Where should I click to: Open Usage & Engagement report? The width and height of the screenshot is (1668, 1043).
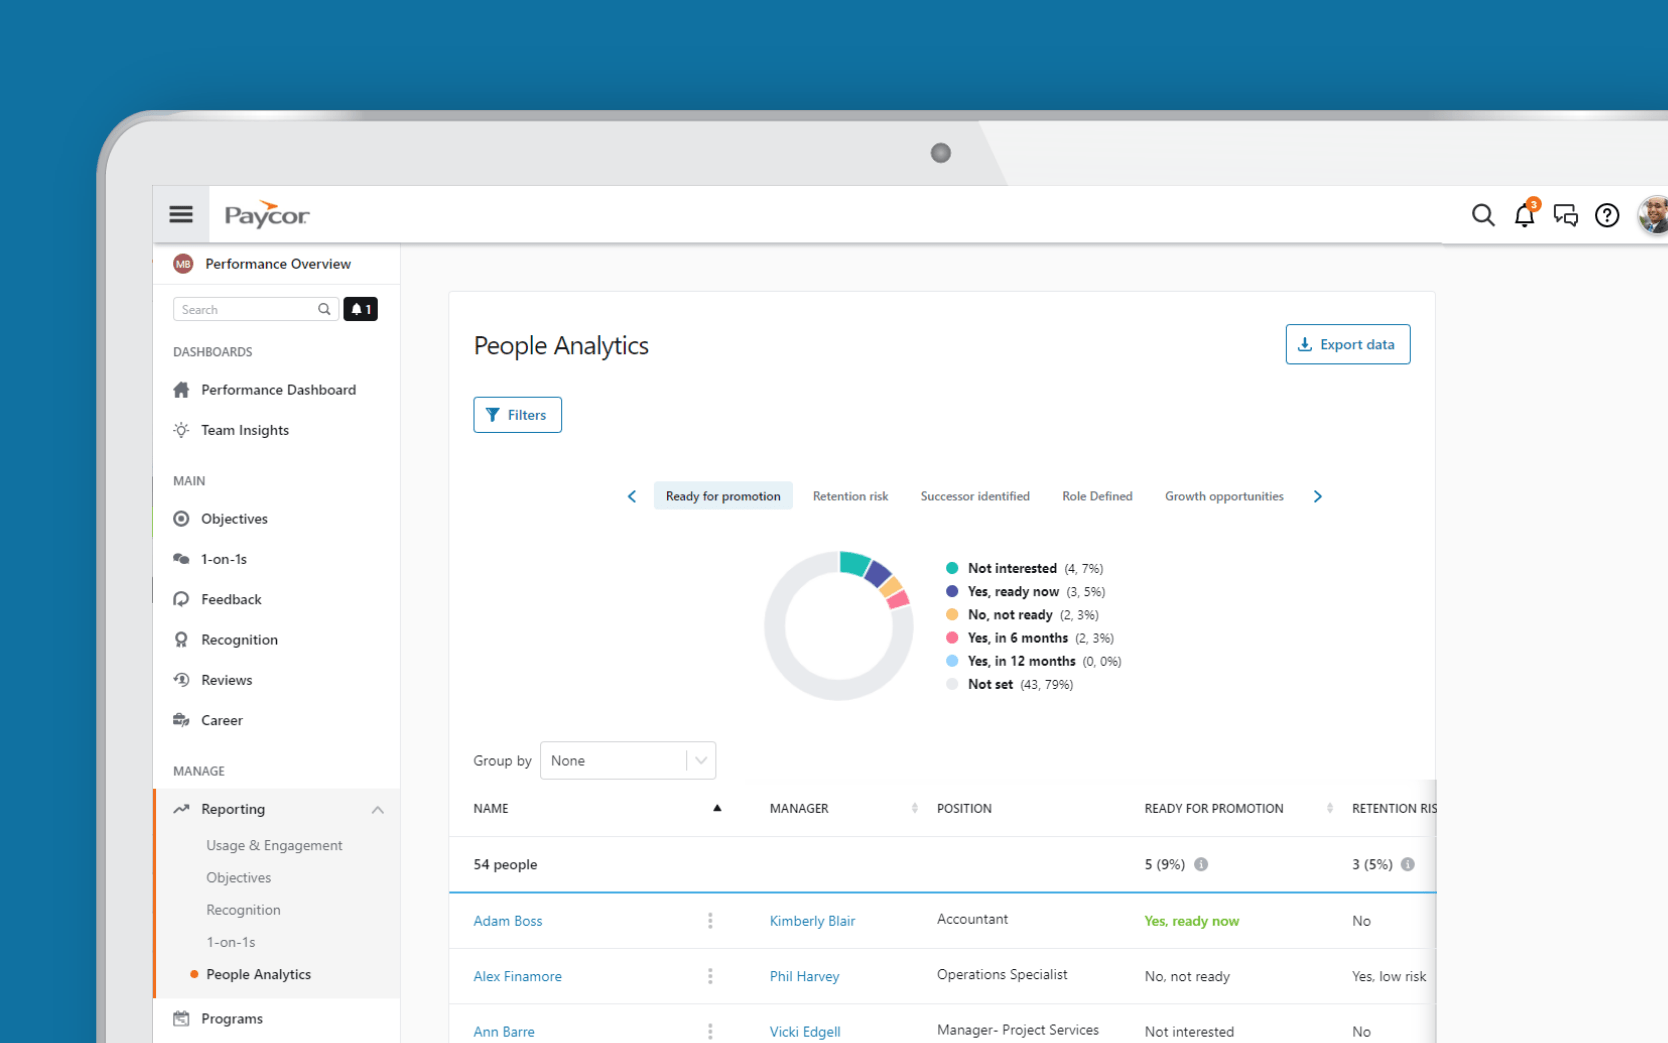coord(274,845)
